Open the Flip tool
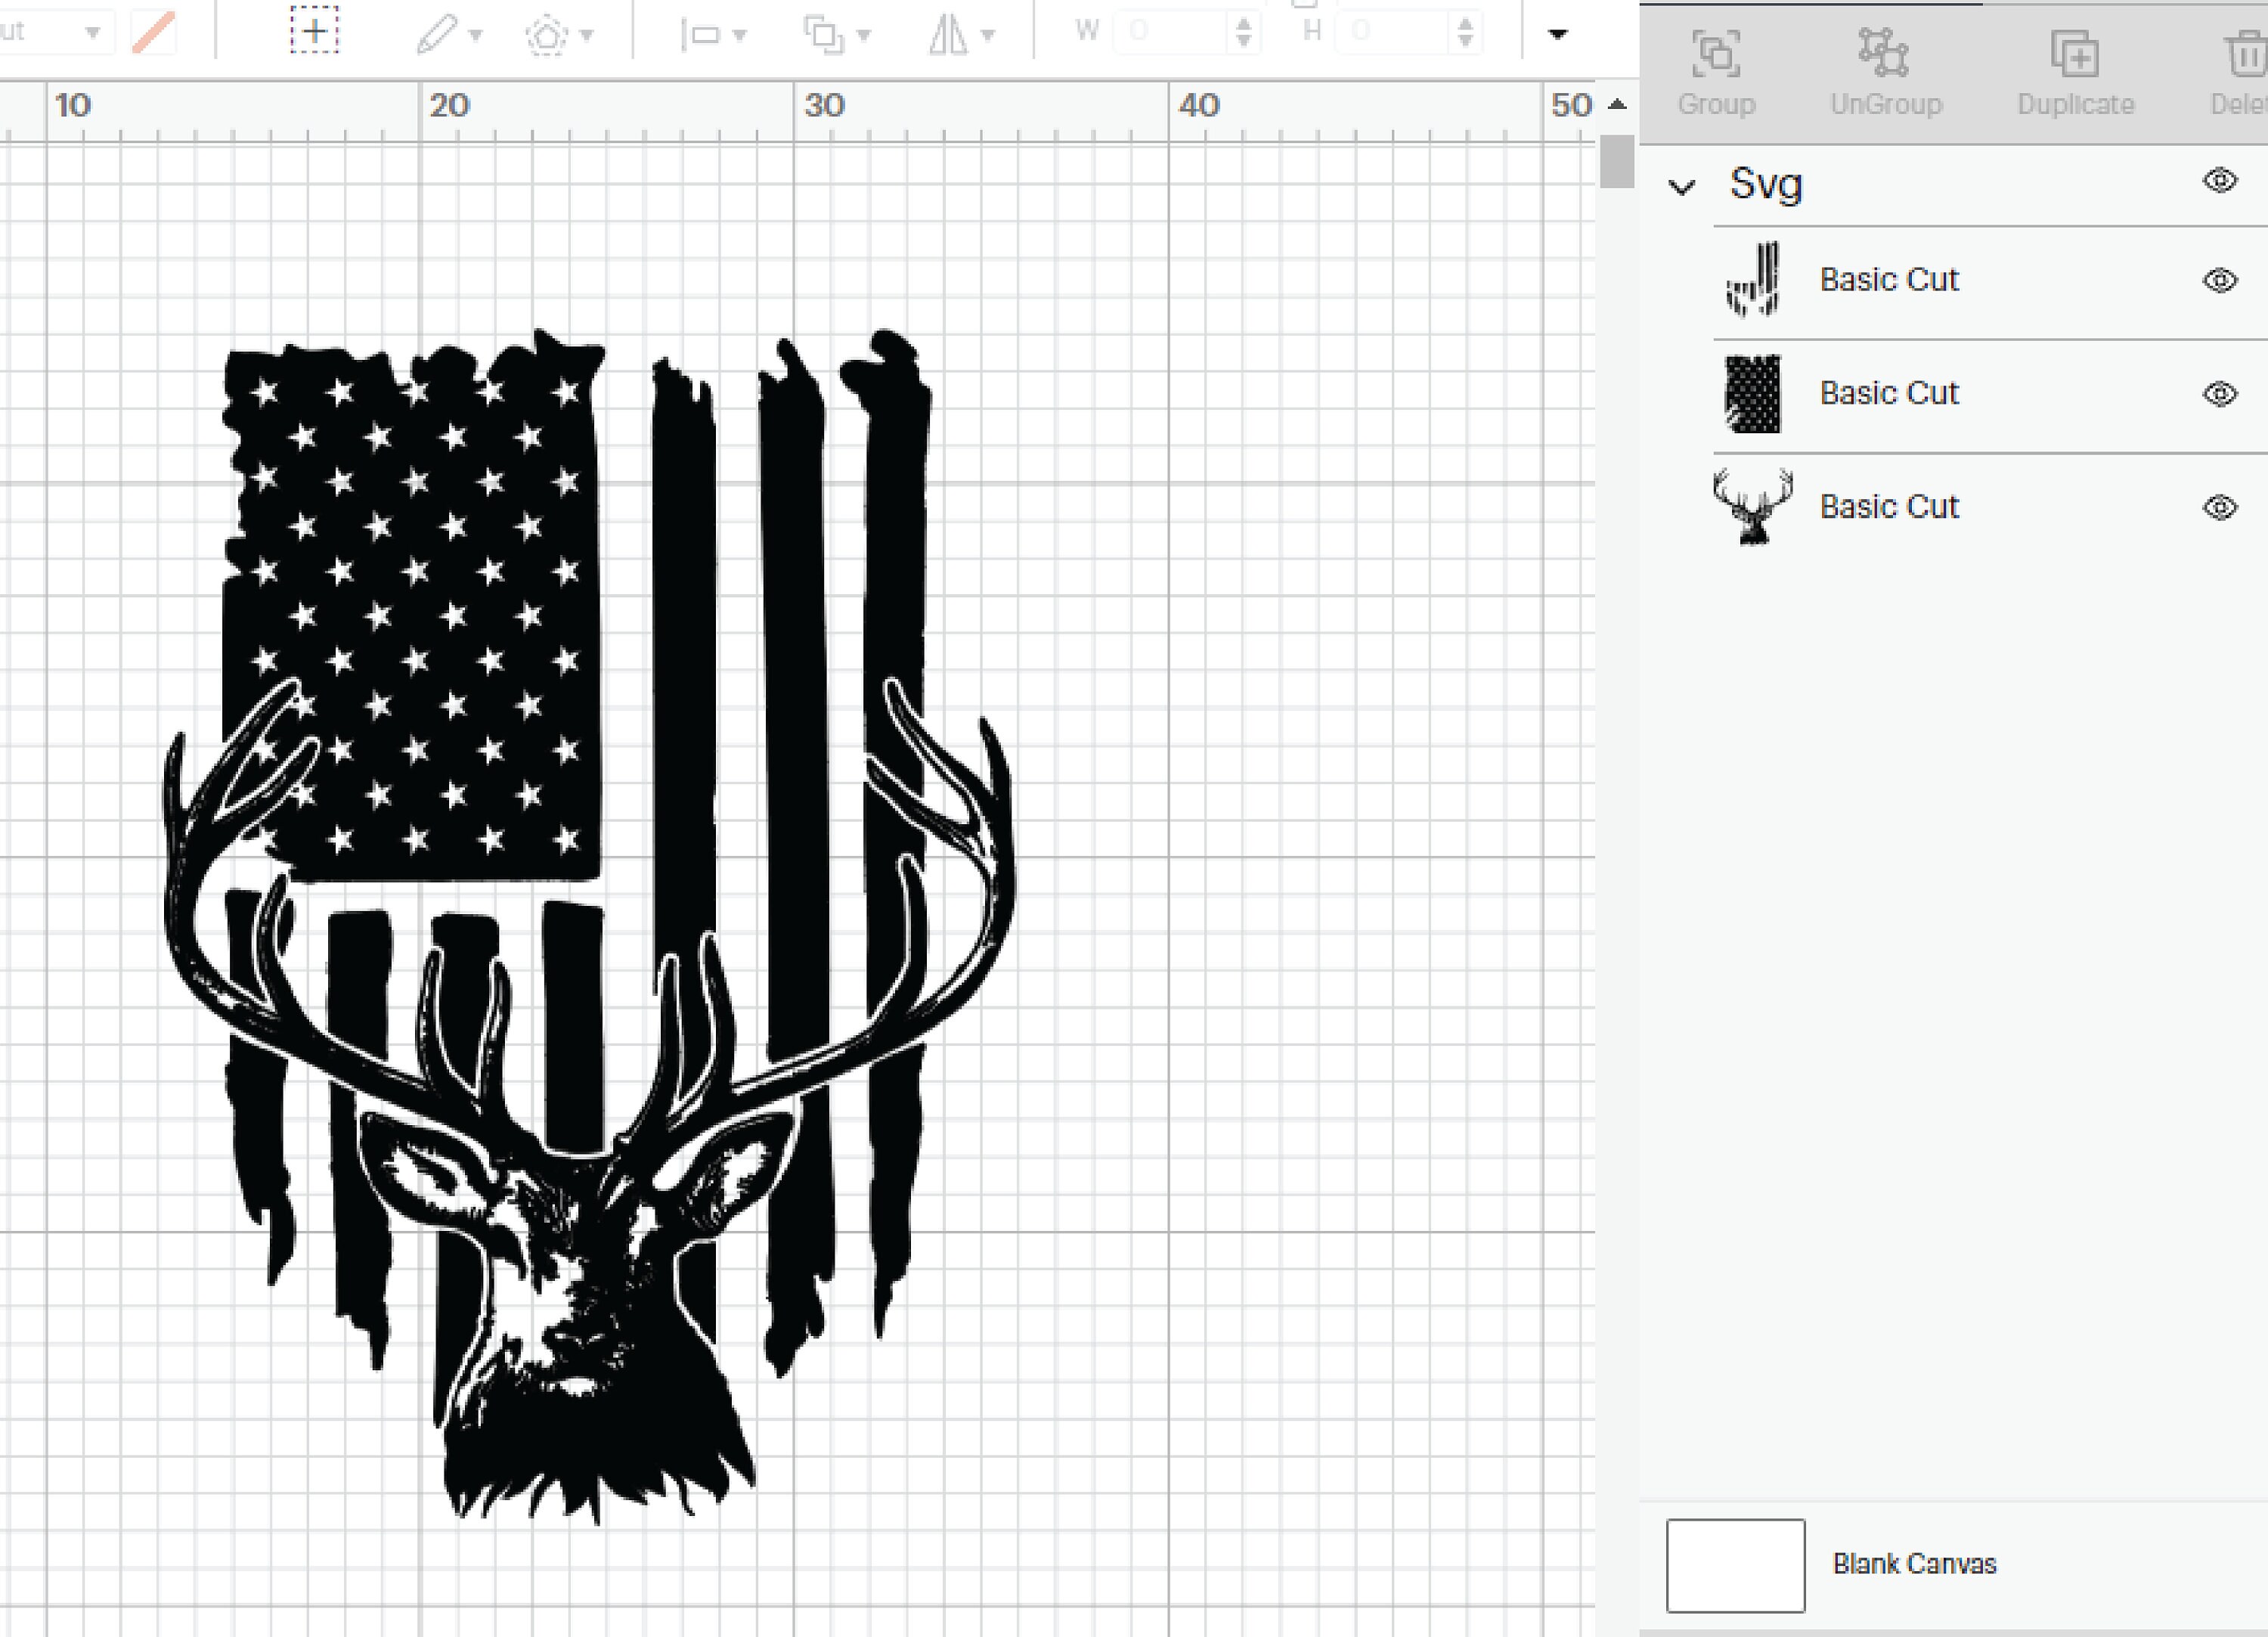This screenshot has height=1637, width=2268. (x=949, y=32)
